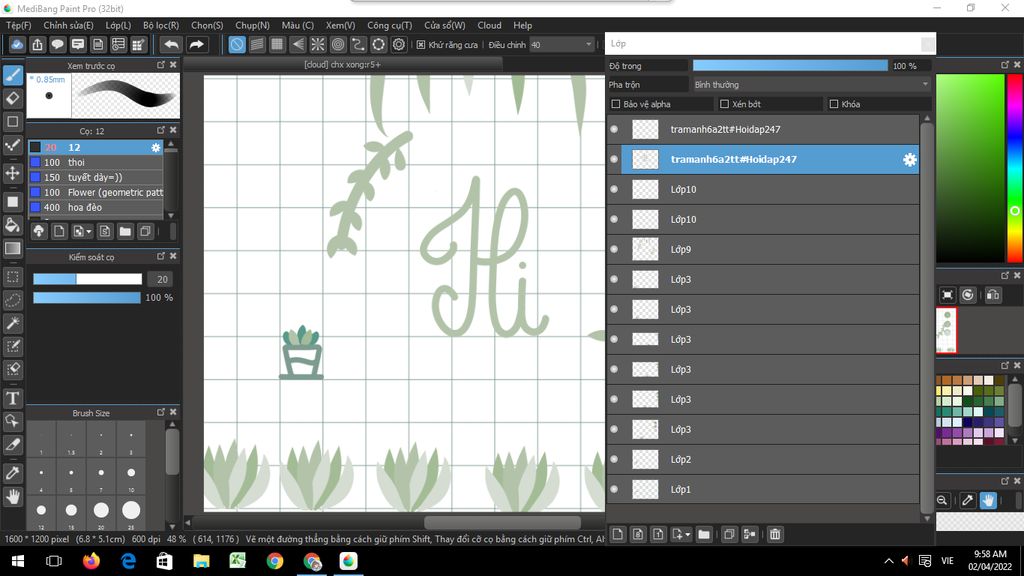
Task: Adjust the Độ trong opacity slider
Action: 790,66
